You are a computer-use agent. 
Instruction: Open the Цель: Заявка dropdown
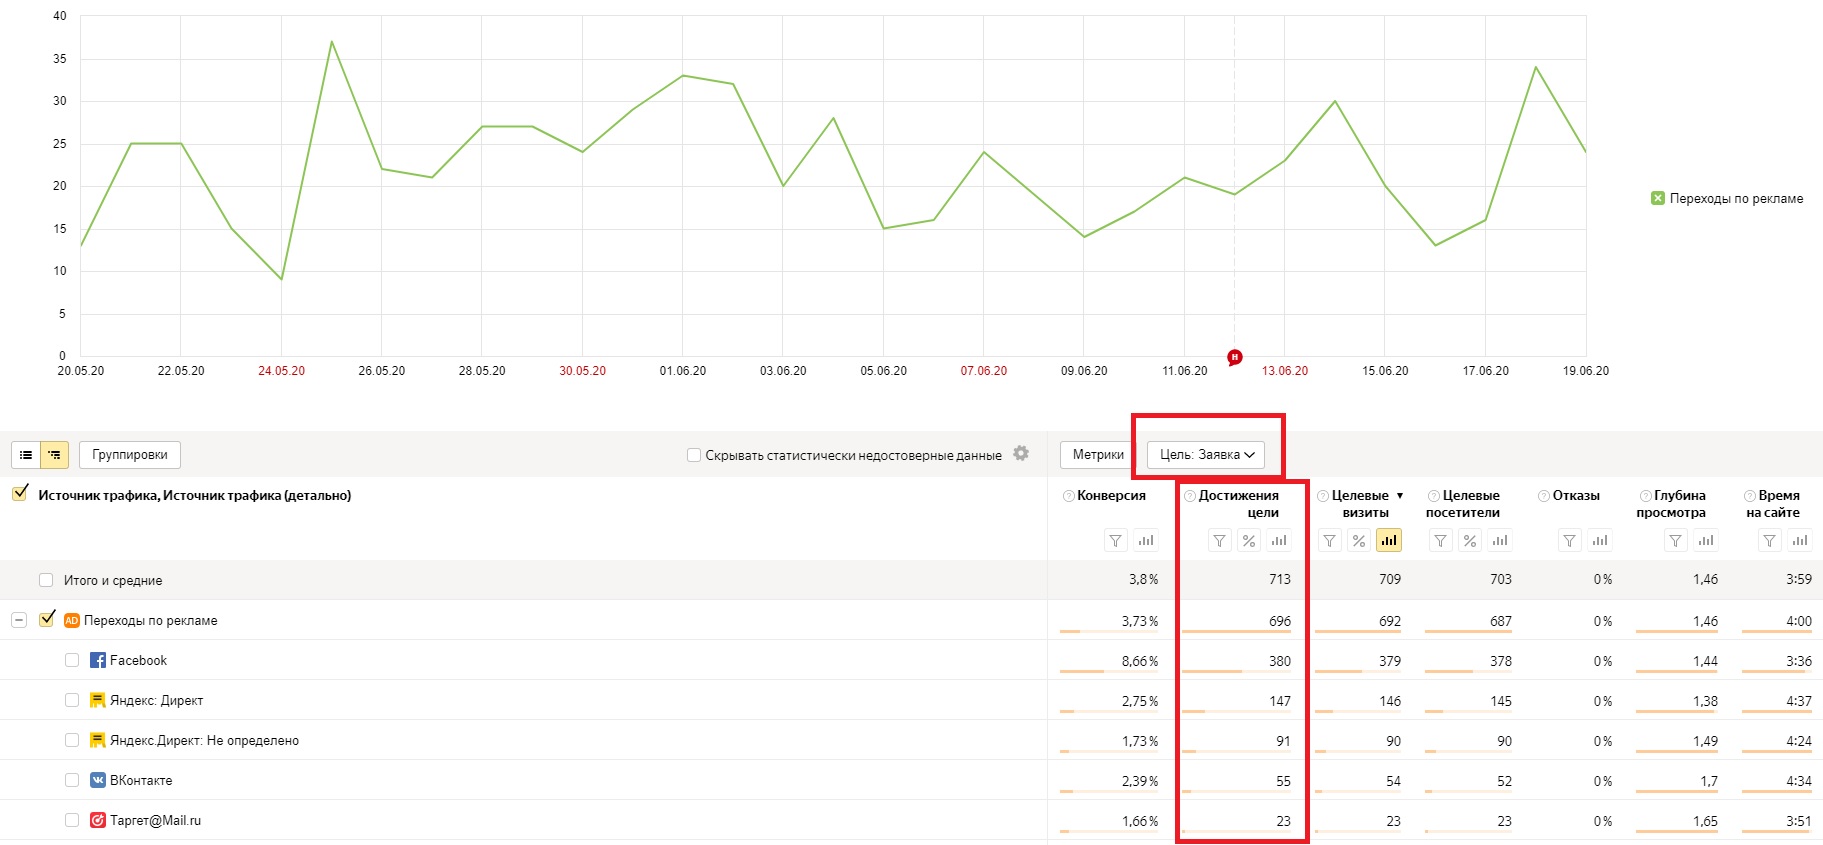[x=1206, y=455]
